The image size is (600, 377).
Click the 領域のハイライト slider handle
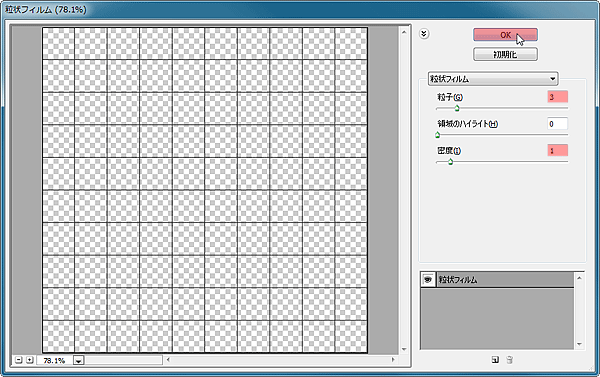[x=437, y=135]
